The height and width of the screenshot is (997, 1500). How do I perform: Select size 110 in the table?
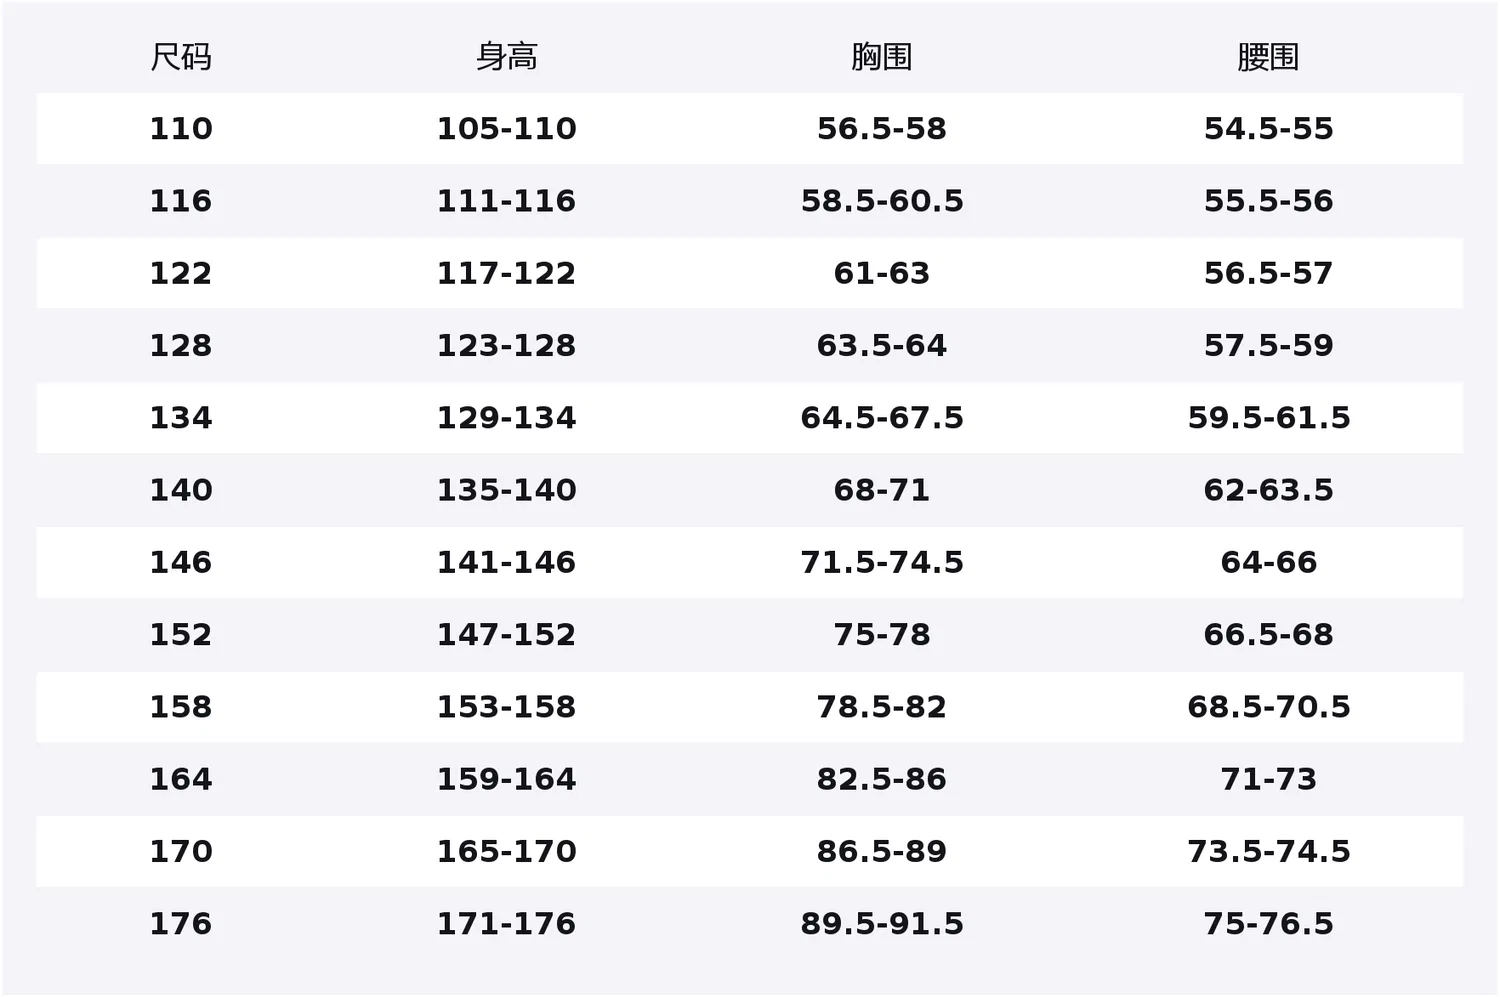click(181, 129)
